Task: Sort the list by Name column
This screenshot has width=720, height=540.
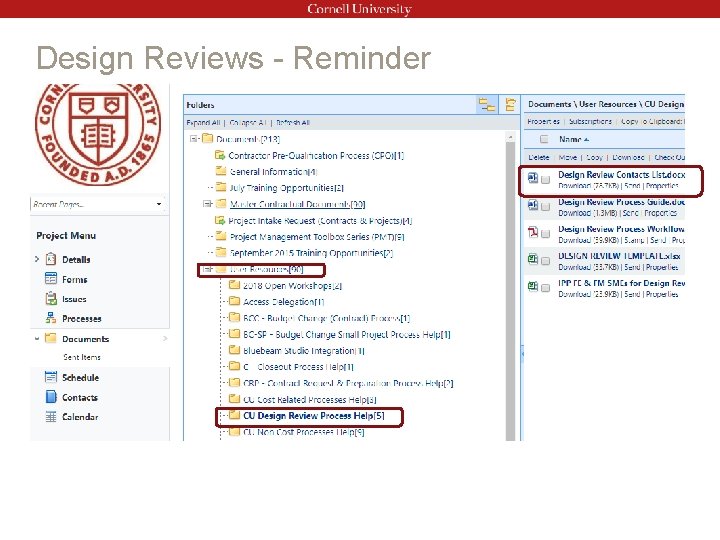Action: pyautogui.click(x=574, y=139)
